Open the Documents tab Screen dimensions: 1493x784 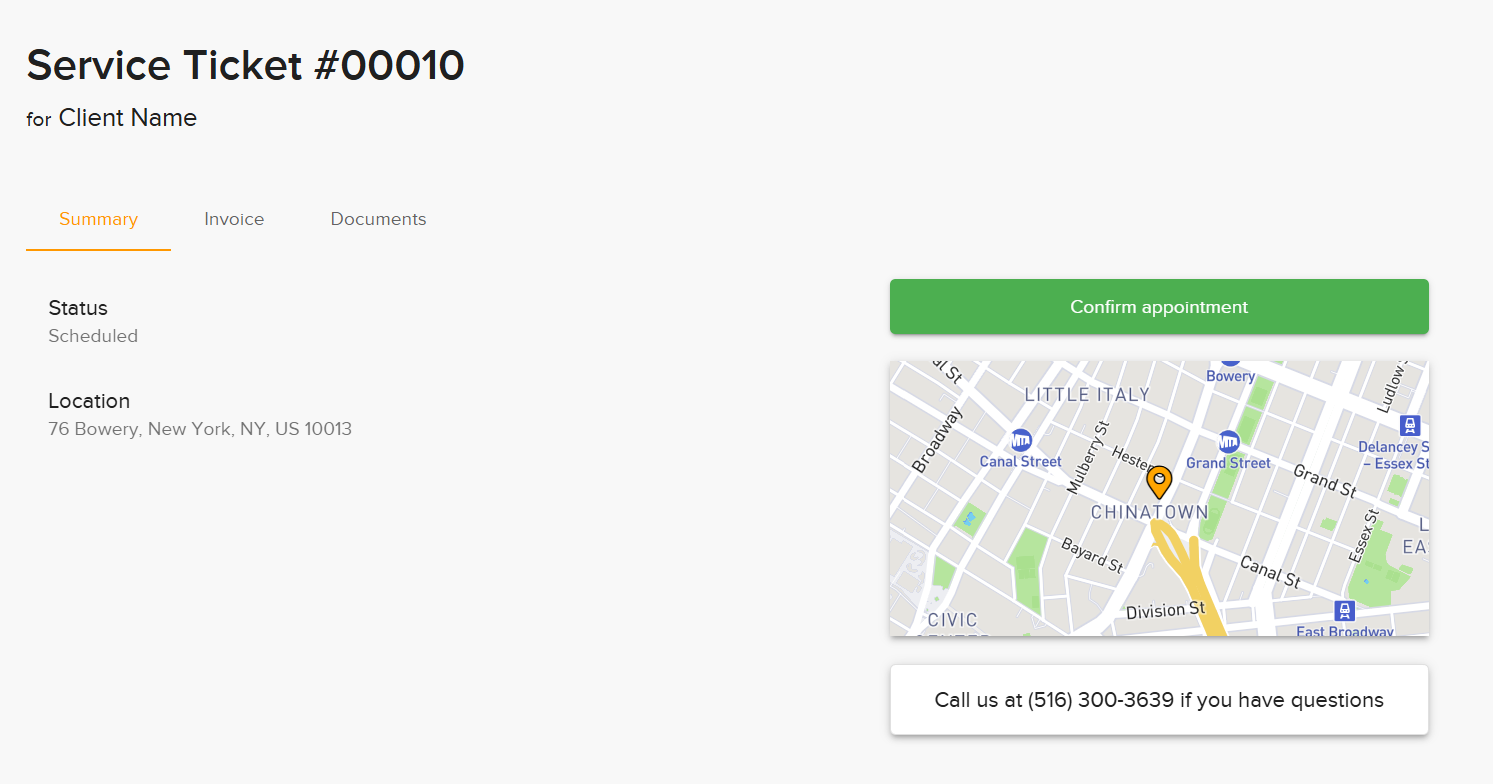[378, 219]
